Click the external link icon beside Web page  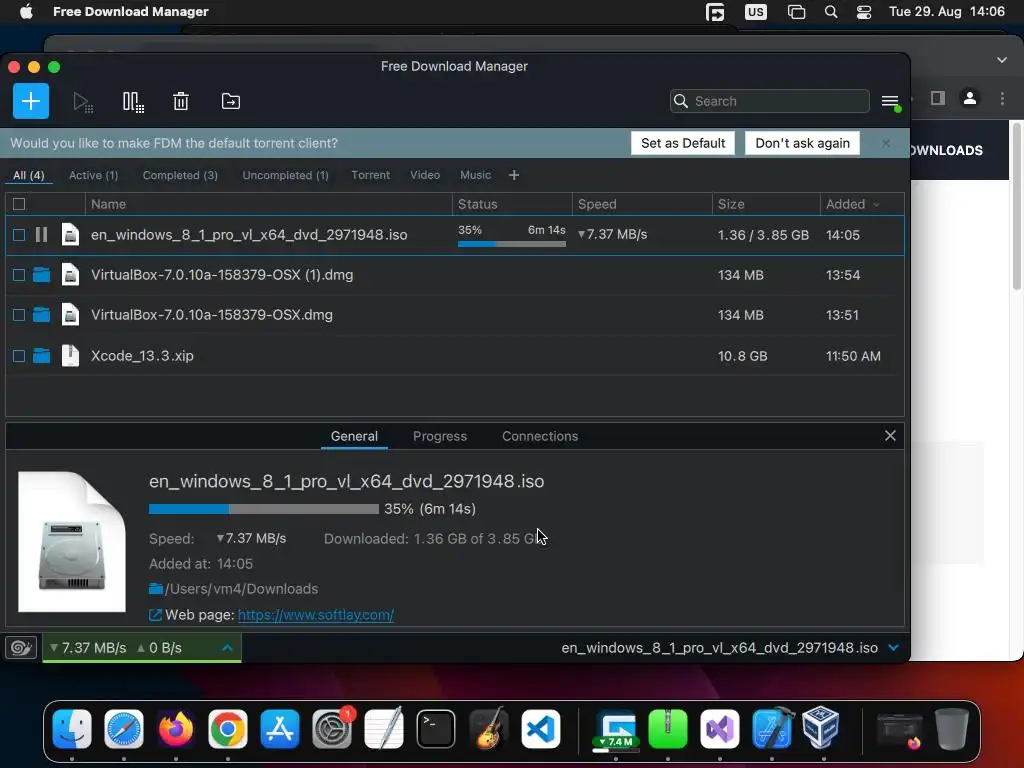(155, 615)
